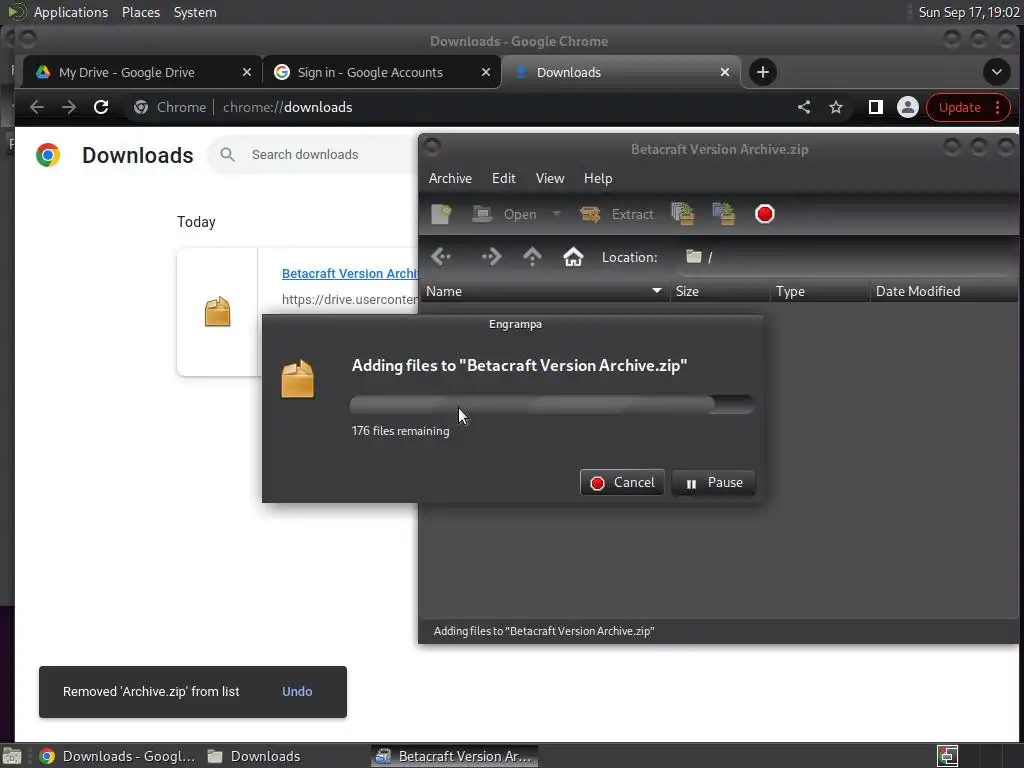
Task: Click the add folder icon in Engrampa
Action: pos(724,214)
